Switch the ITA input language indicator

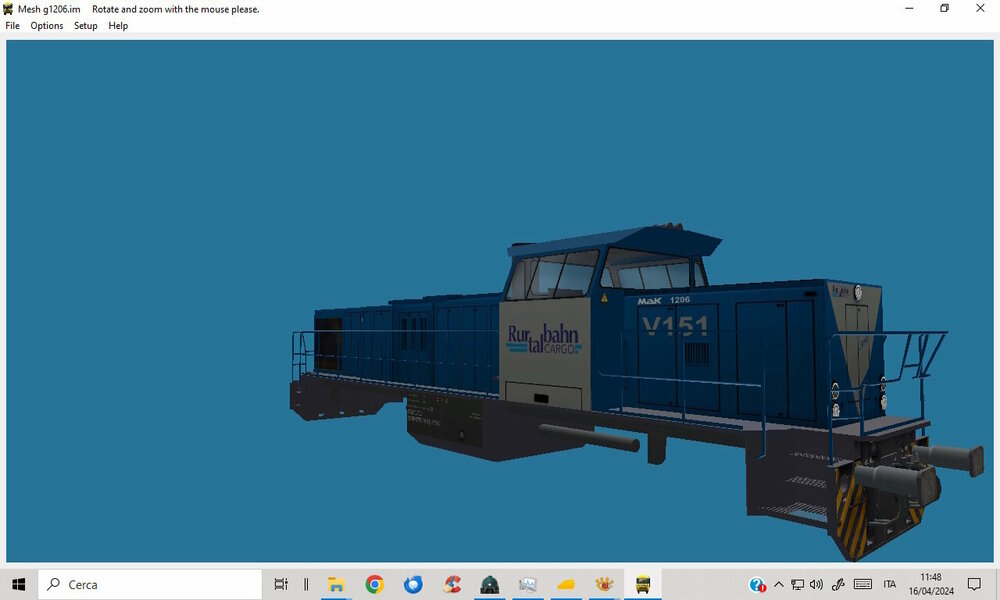coord(890,584)
